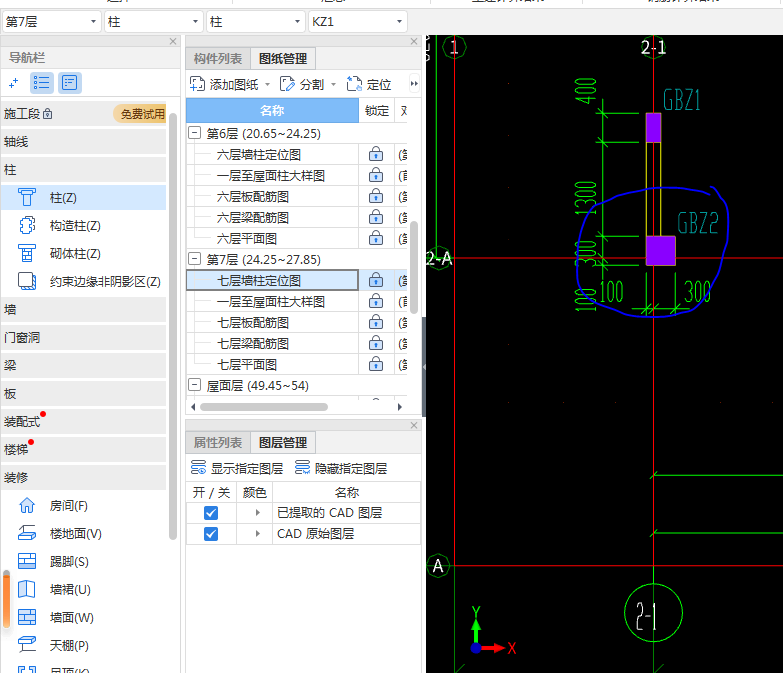This screenshot has height=673, width=783.
Task: Uncheck 已提取的 CAD 图层 checkbox
Action: pos(211,513)
